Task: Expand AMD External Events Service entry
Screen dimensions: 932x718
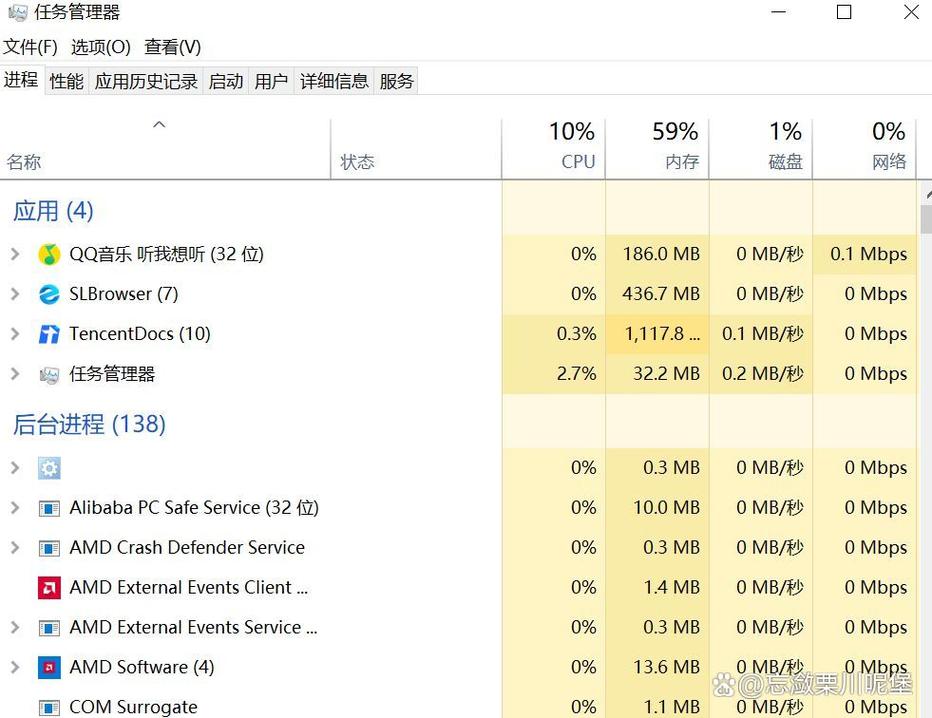Action: coord(15,628)
